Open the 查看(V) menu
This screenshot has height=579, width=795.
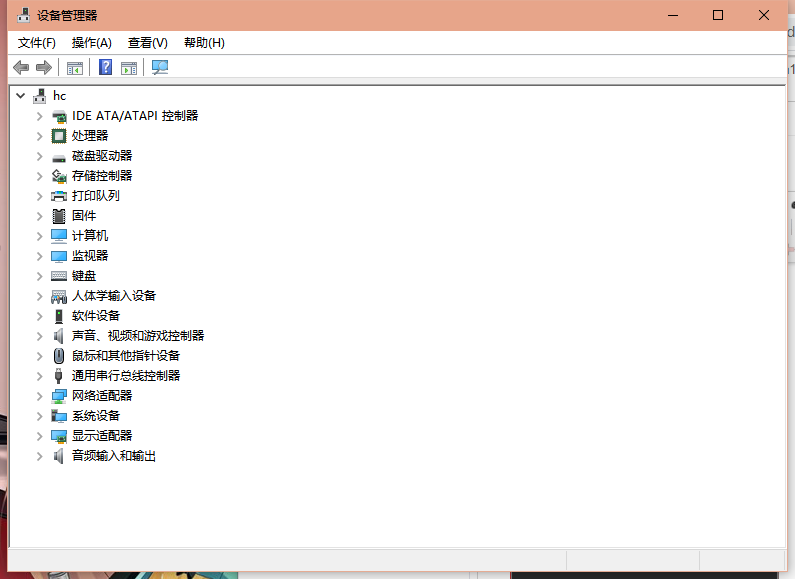[x=147, y=43]
